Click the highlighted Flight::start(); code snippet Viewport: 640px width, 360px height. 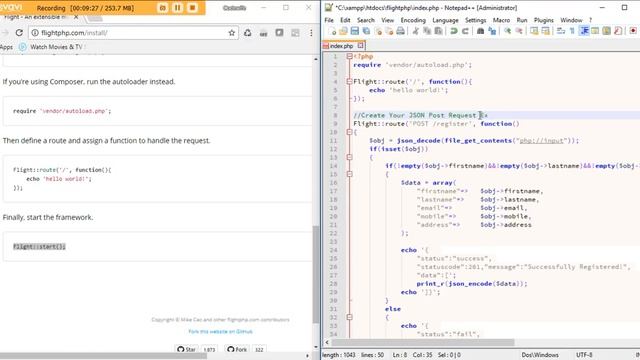(39, 247)
